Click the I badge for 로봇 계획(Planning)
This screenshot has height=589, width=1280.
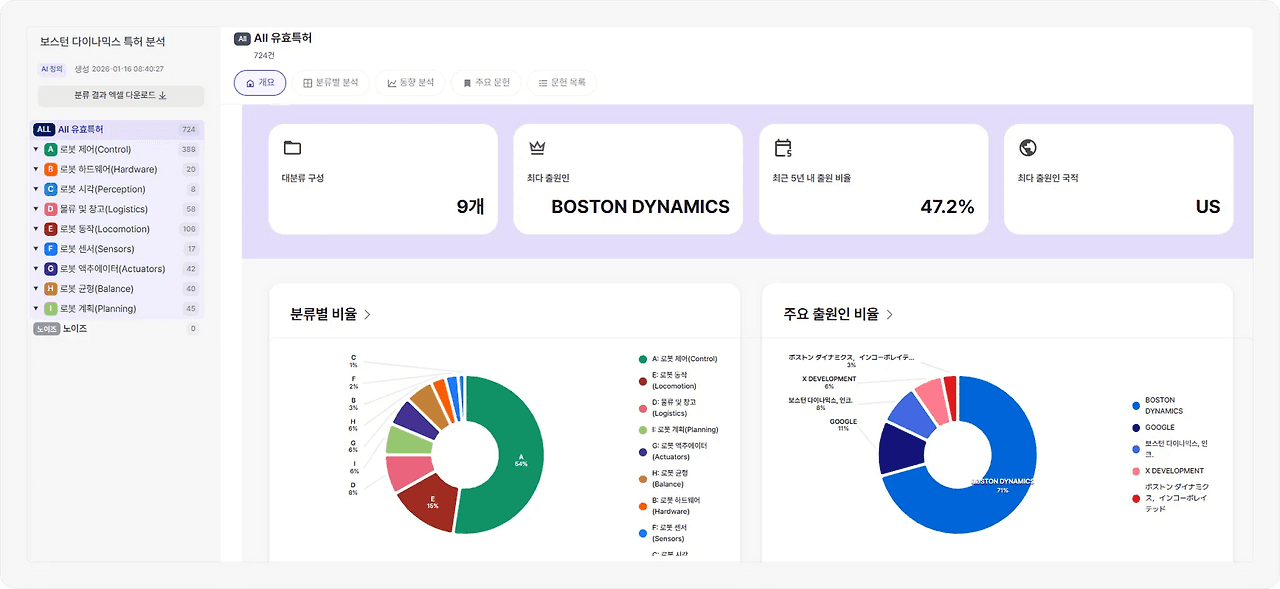click(x=51, y=308)
